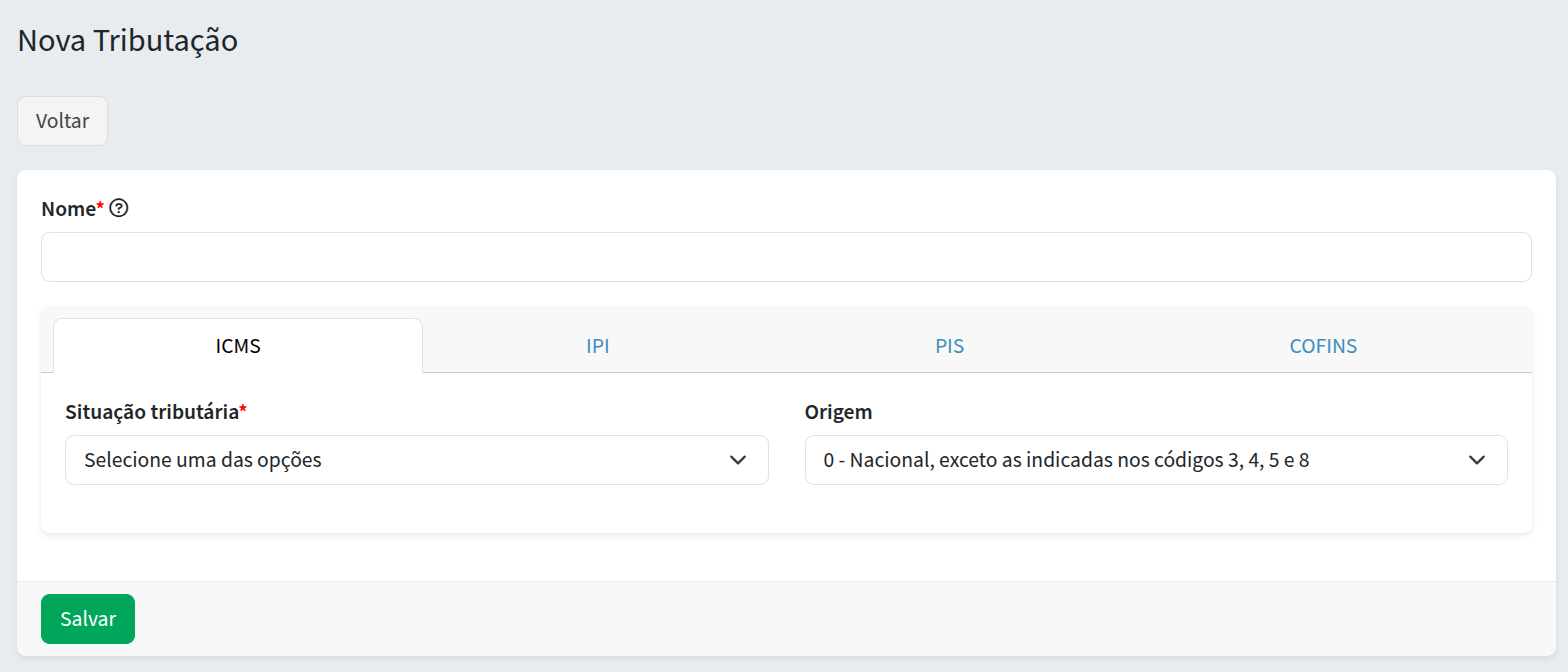Expand the Origem dropdown showing '0 - Nacional'

coord(1140,460)
